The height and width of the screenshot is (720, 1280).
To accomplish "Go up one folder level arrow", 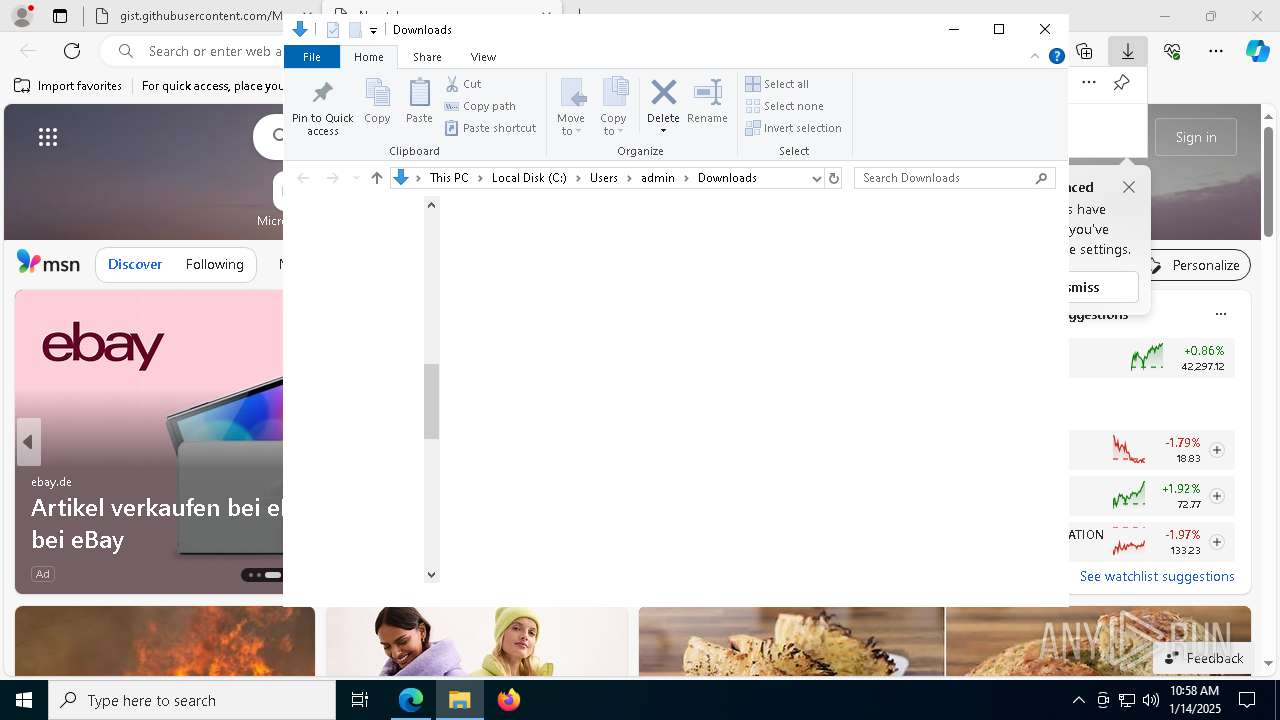I will pyautogui.click(x=376, y=178).
